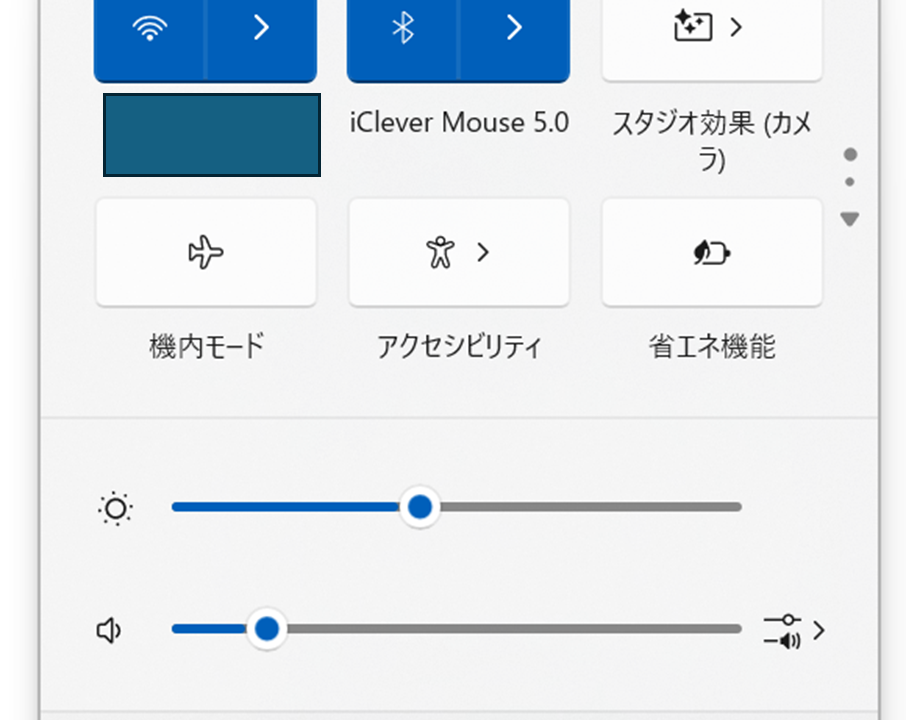Viewport: 906px width, 720px height.
Task: Click the brightness slider thumb
Action: tap(420, 507)
